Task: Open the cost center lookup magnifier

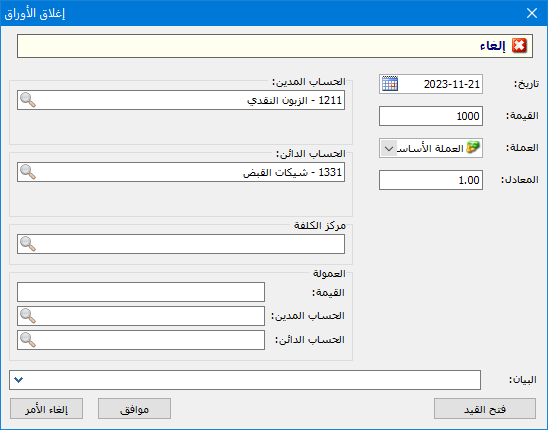Action: click(28, 244)
